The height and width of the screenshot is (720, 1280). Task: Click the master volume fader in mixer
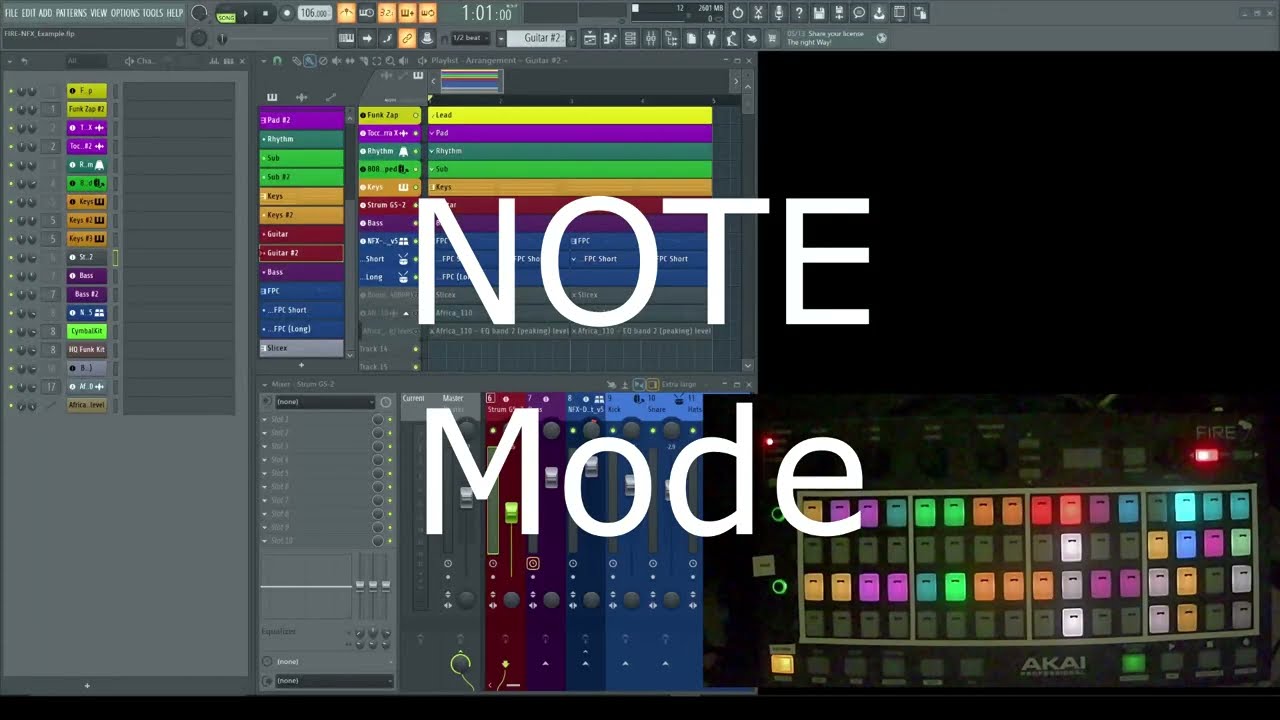point(466,498)
